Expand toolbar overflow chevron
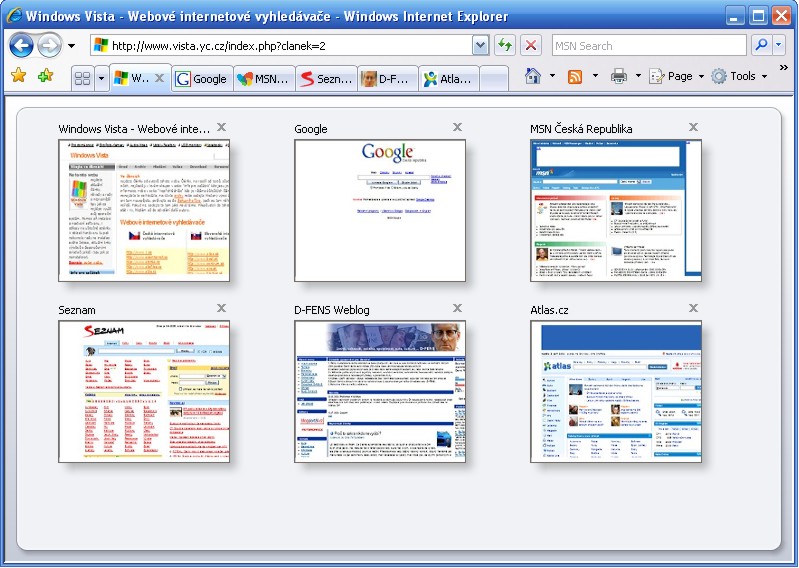 click(x=784, y=67)
